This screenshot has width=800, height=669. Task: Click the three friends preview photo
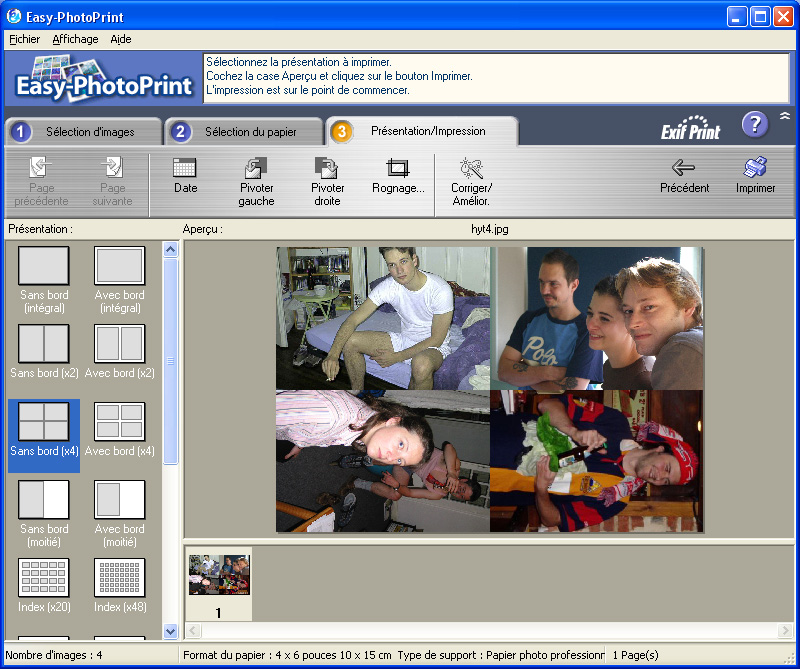[x=596, y=318]
